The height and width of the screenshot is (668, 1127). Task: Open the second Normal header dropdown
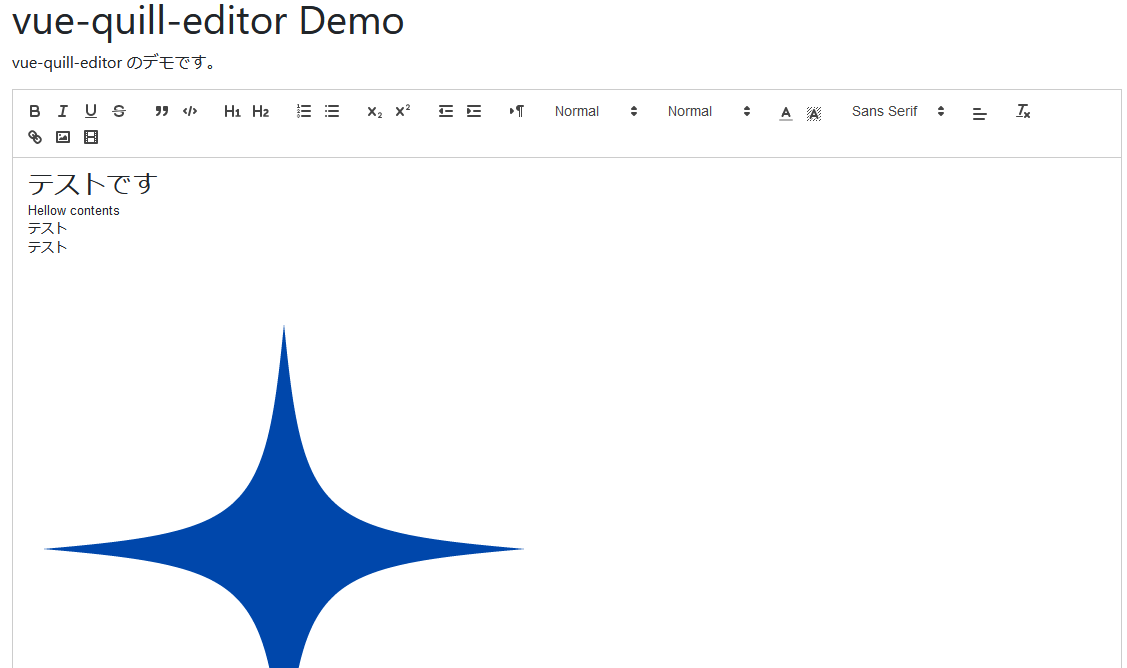(x=709, y=111)
